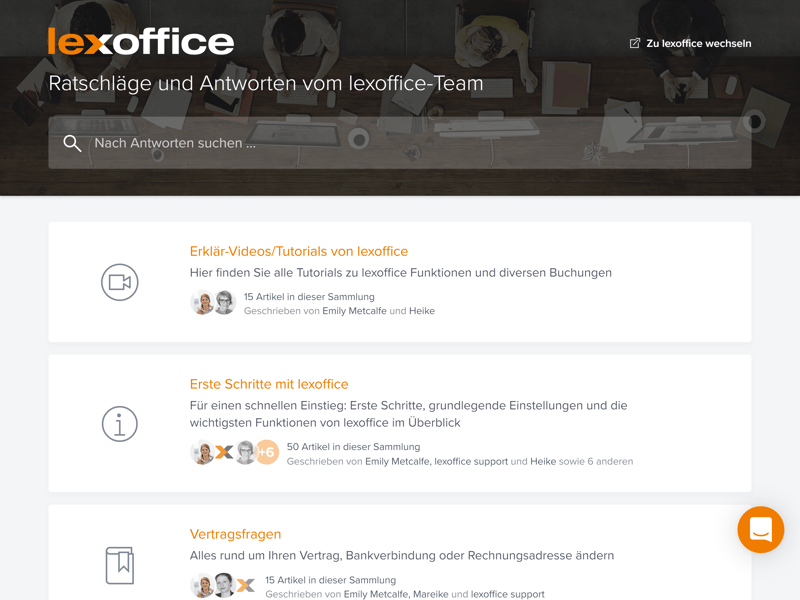
Task: Click the external link icon beside Zu lexoffice wechseln
Action: coord(635,43)
